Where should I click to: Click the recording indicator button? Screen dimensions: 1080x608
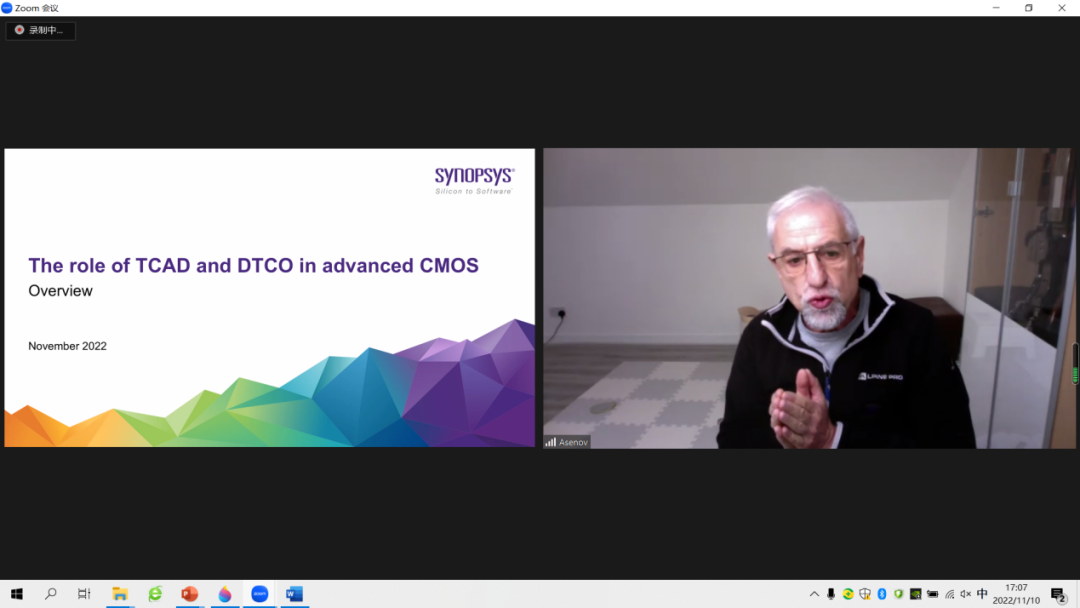point(40,30)
